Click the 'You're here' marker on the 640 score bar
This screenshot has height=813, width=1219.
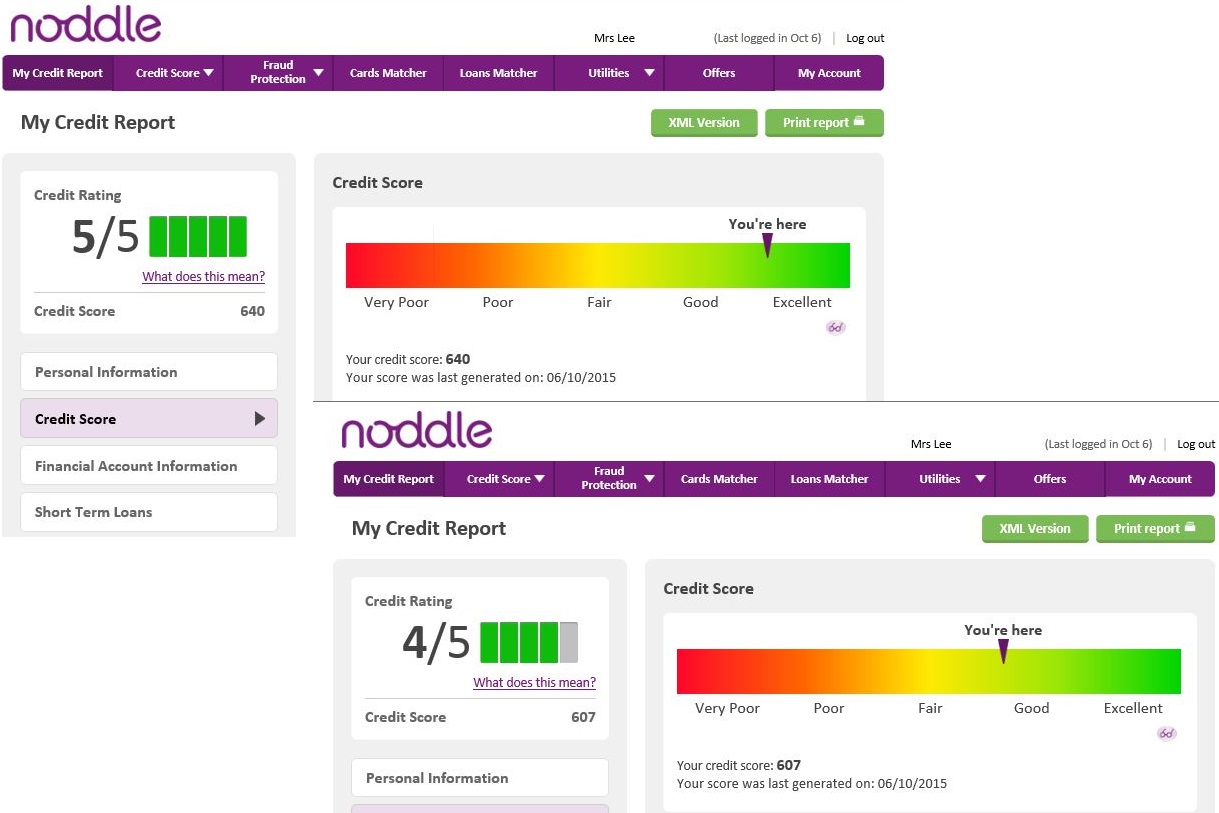(768, 246)
